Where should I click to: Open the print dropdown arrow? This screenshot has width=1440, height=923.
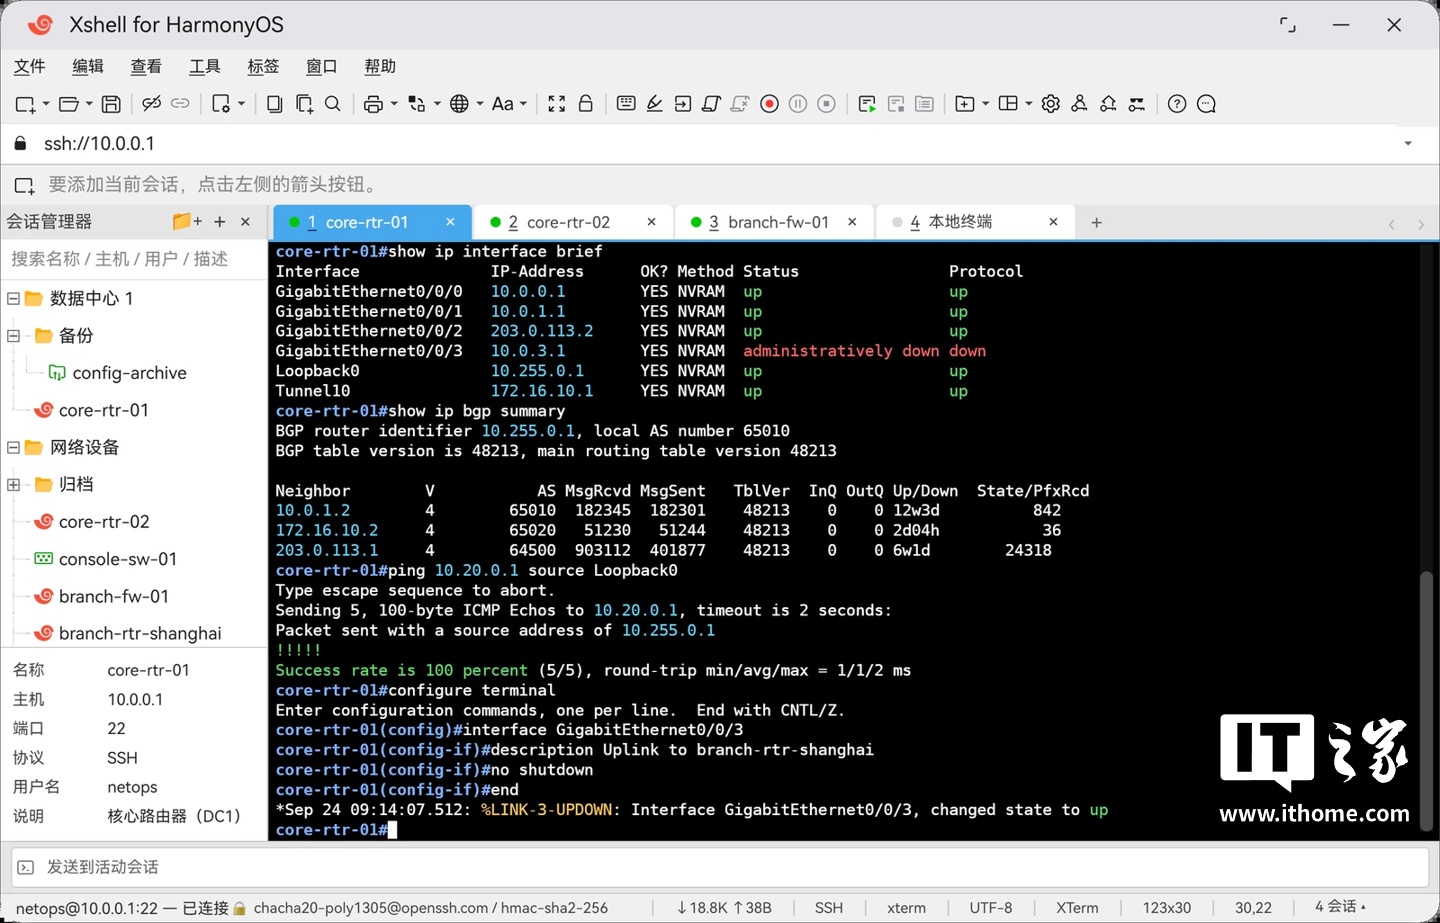(394, 104)
